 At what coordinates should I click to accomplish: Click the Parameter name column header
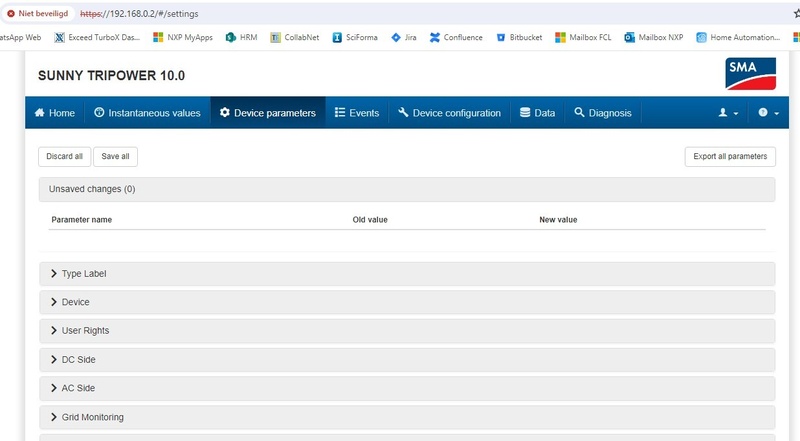pos(82,220)
